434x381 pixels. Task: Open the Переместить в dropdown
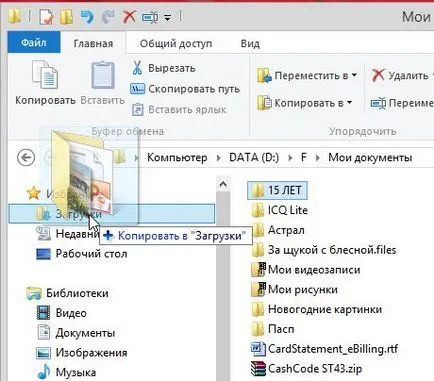(307, 75)
